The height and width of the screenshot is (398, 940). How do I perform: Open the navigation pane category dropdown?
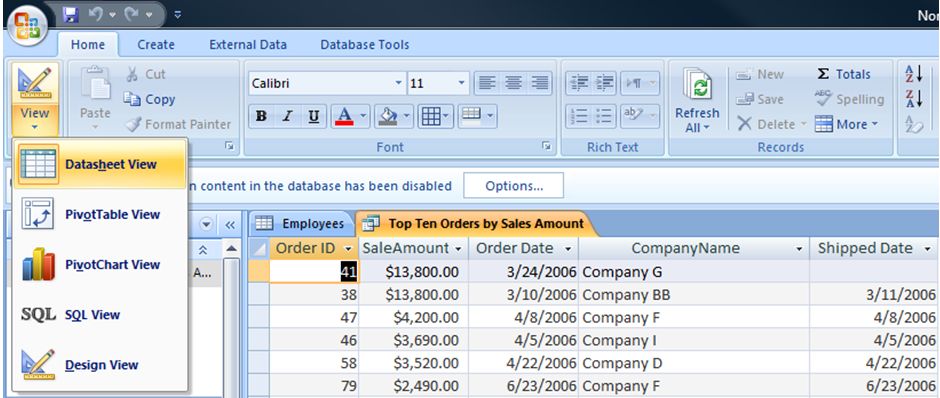pos(206,225)
